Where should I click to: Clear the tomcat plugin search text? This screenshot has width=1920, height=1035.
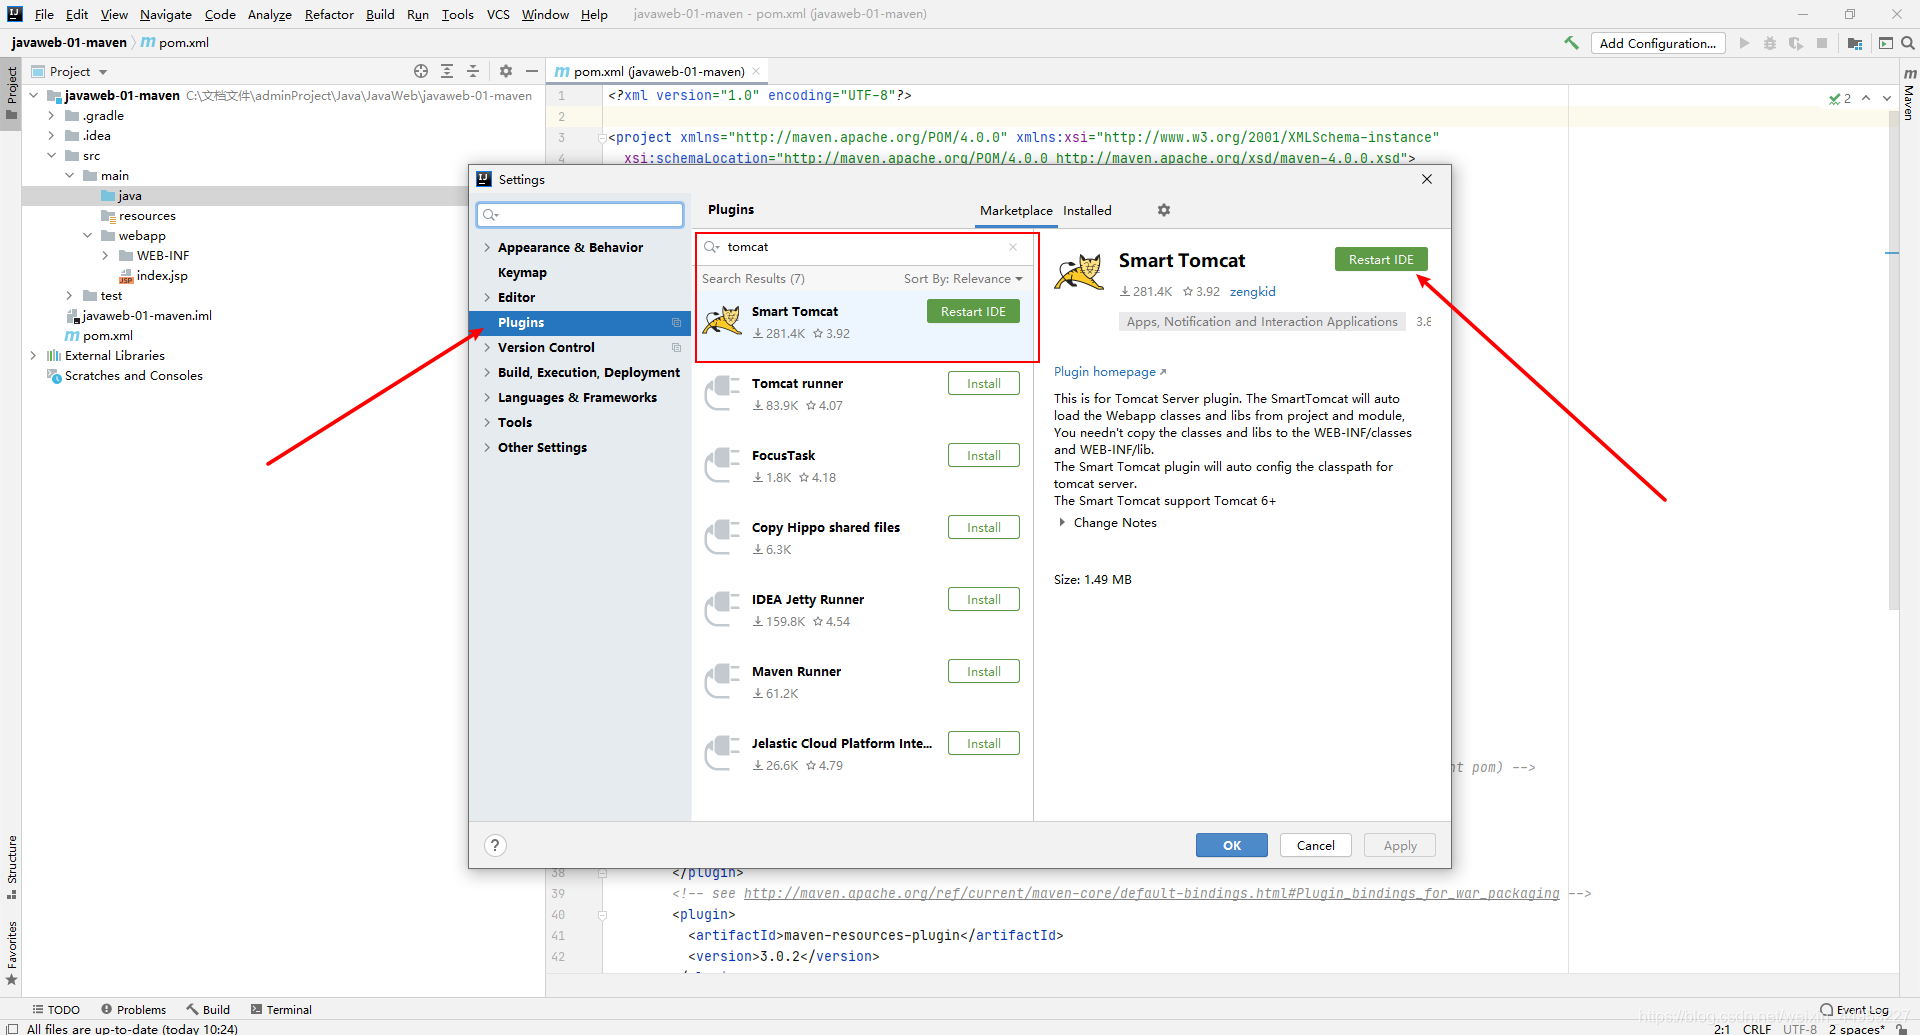coord(1013,247)
